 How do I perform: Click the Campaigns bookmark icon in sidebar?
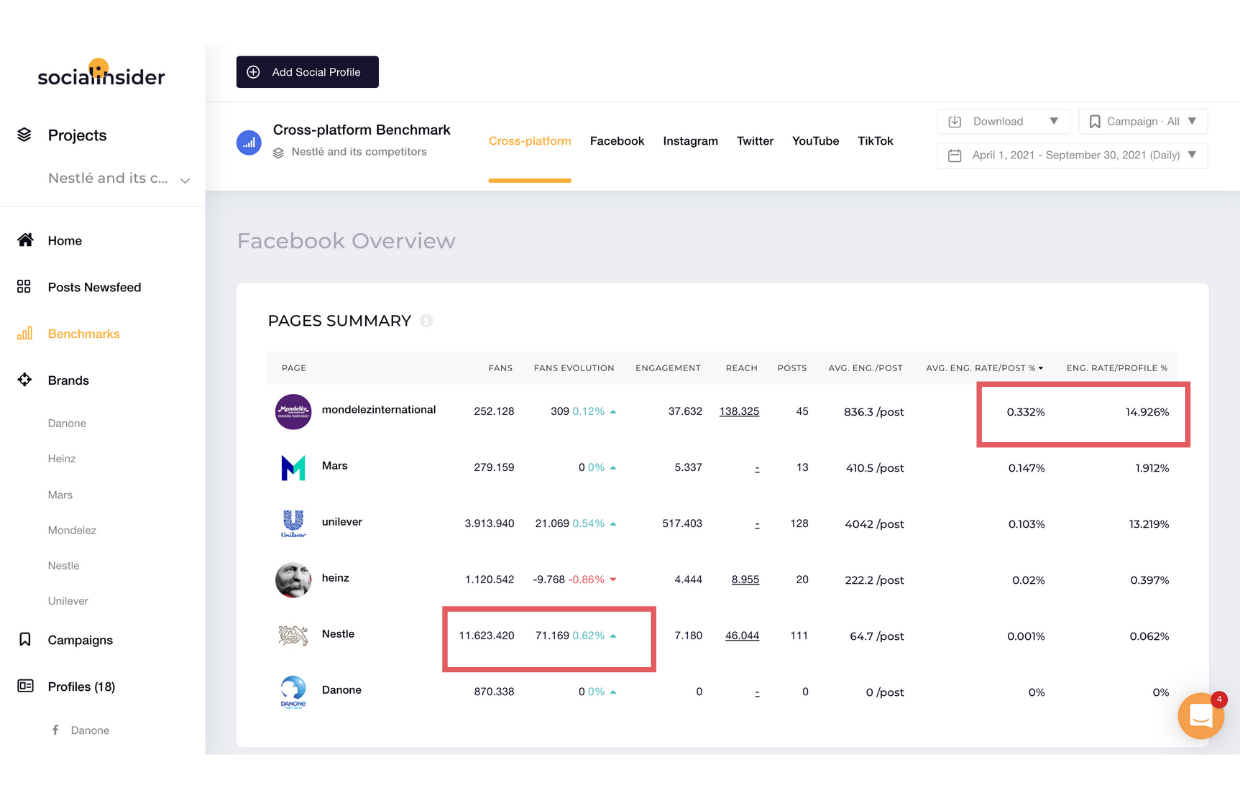coord(25,640)
